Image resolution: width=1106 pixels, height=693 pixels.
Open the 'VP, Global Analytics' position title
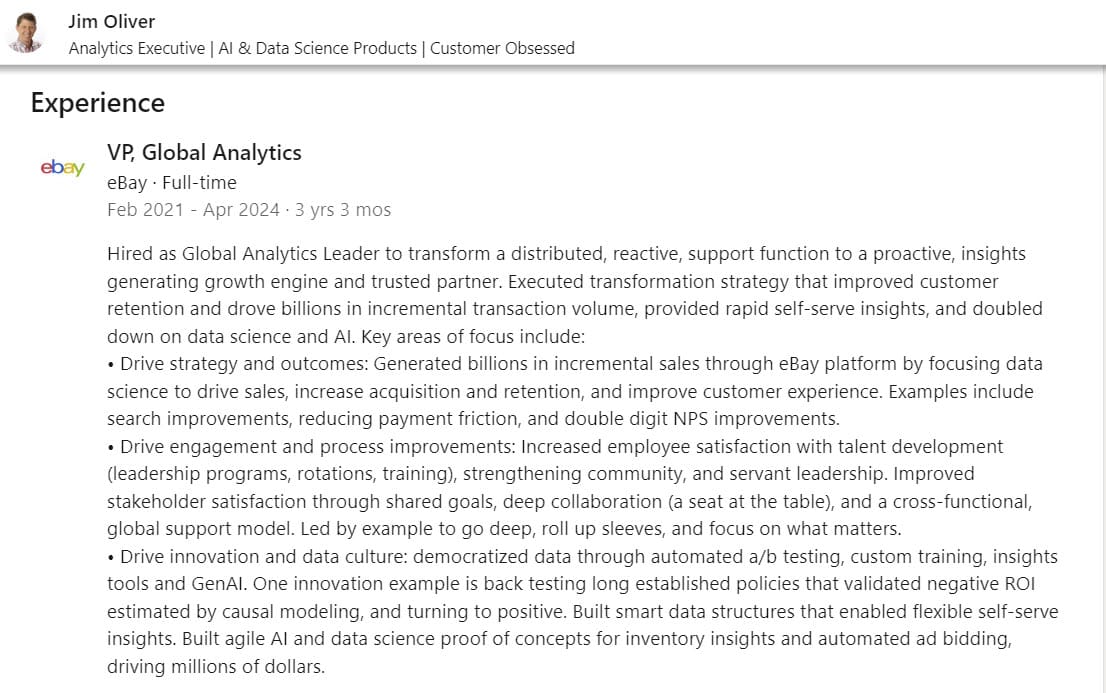pos(205,152)
